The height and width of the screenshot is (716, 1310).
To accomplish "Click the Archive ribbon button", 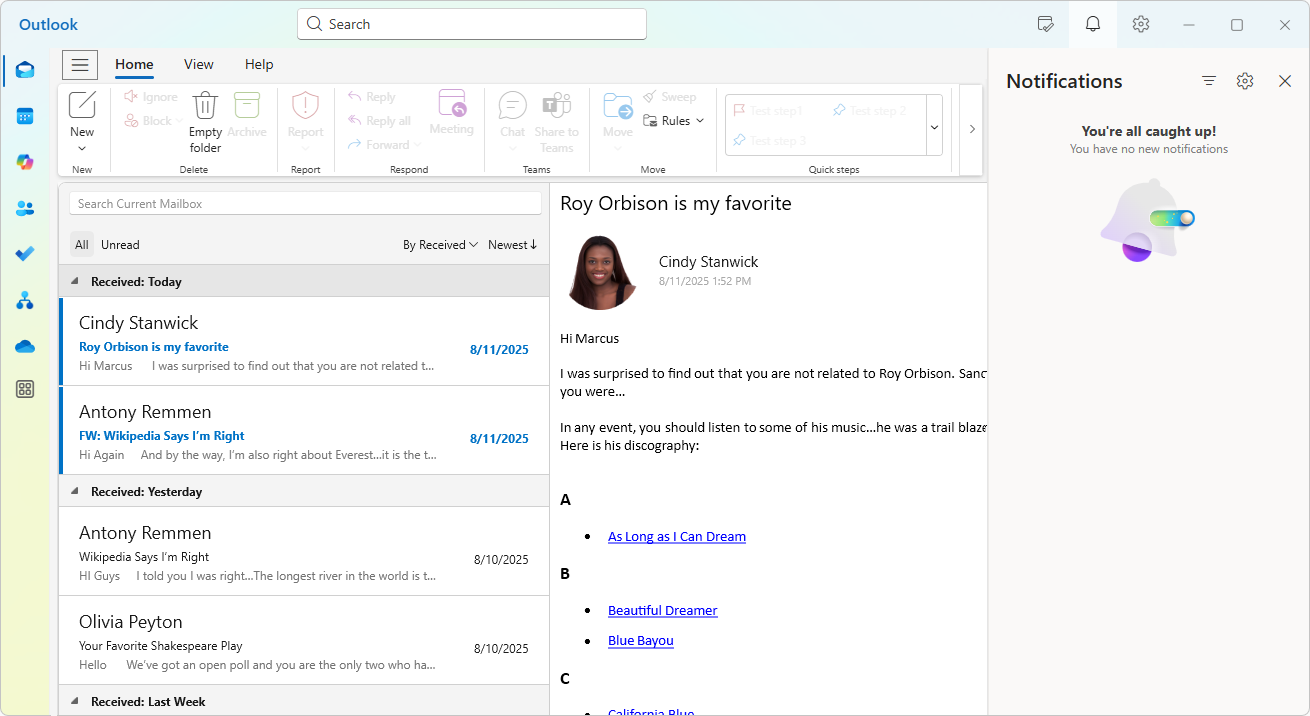I will (x=247, y=114).
